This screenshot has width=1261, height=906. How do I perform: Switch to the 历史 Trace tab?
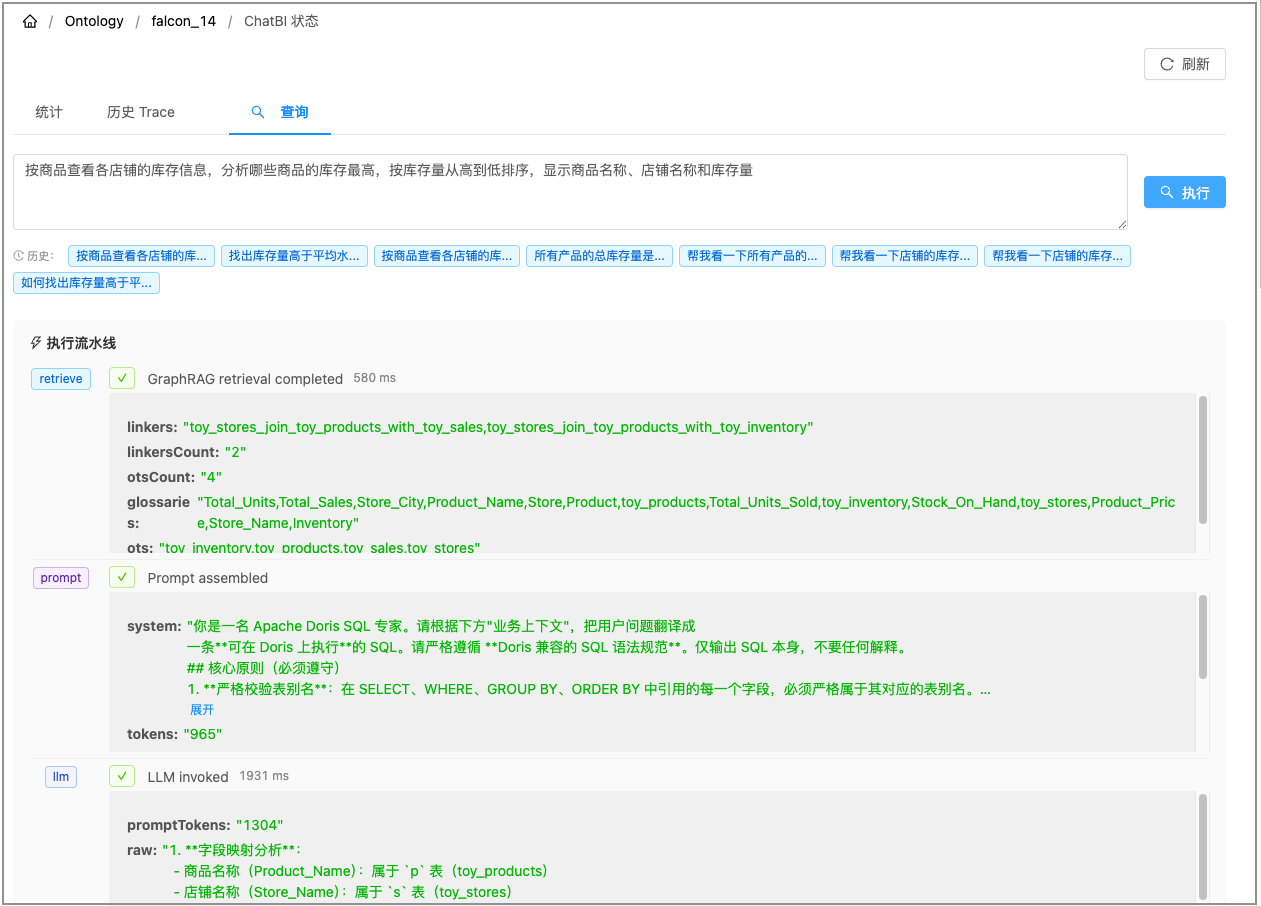(x=141, y=112)
